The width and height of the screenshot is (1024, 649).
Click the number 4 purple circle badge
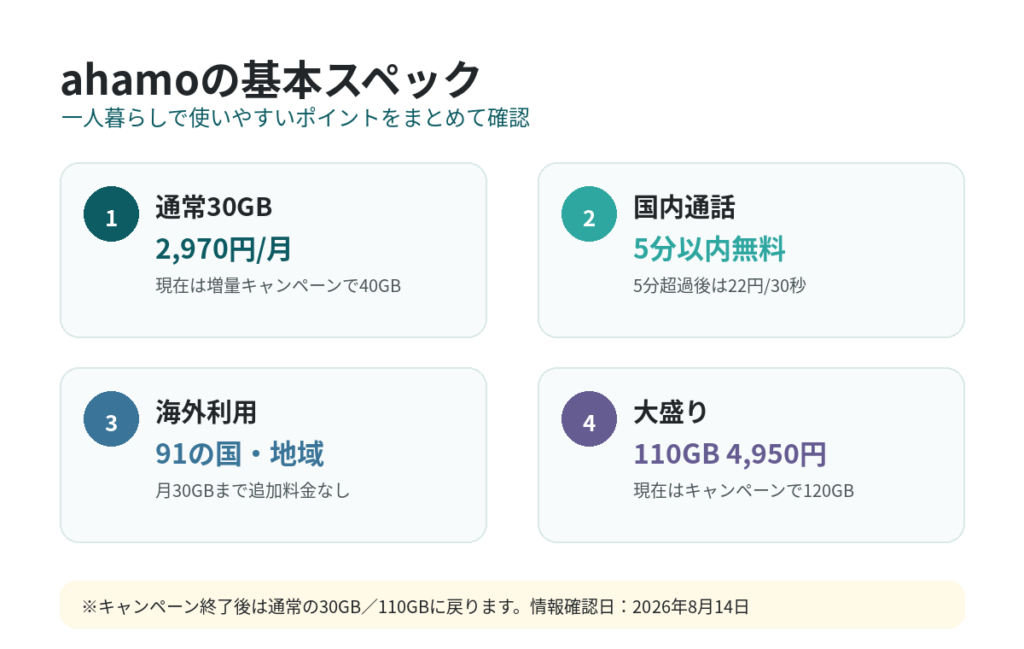(x=589, y=419)
